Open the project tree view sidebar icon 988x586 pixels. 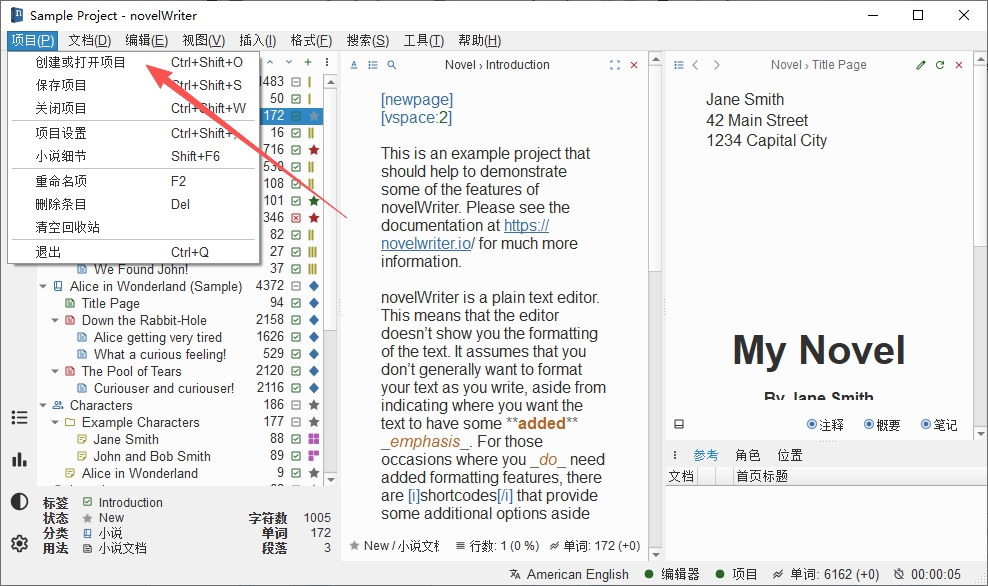20,418
